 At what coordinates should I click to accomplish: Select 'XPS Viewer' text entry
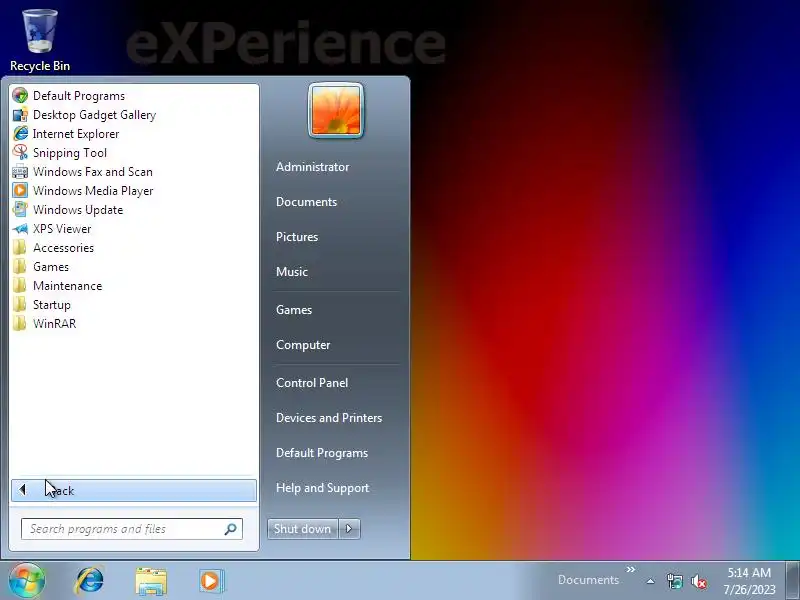62,229
